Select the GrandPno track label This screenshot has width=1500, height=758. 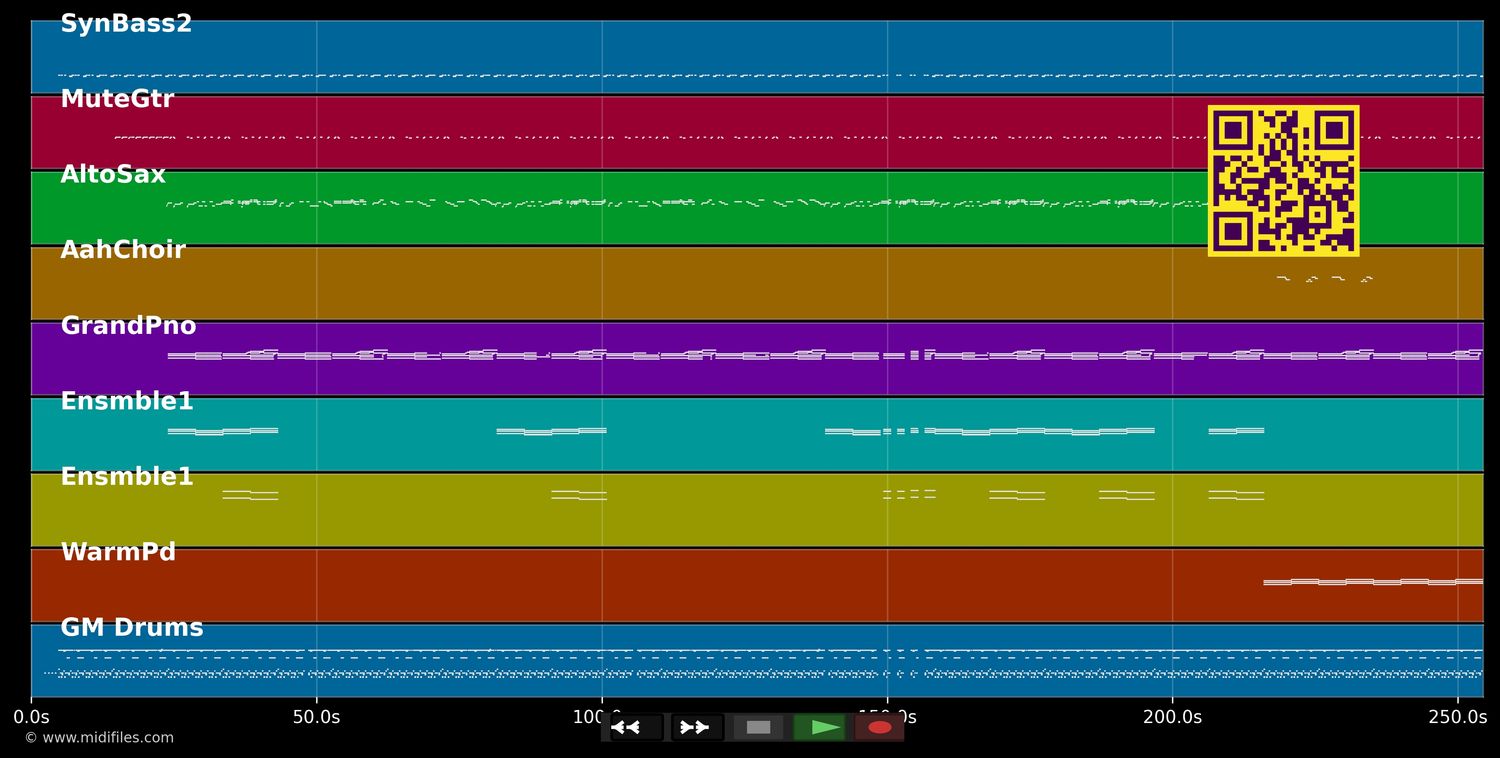pyautogui.click(x=128, y=326)
